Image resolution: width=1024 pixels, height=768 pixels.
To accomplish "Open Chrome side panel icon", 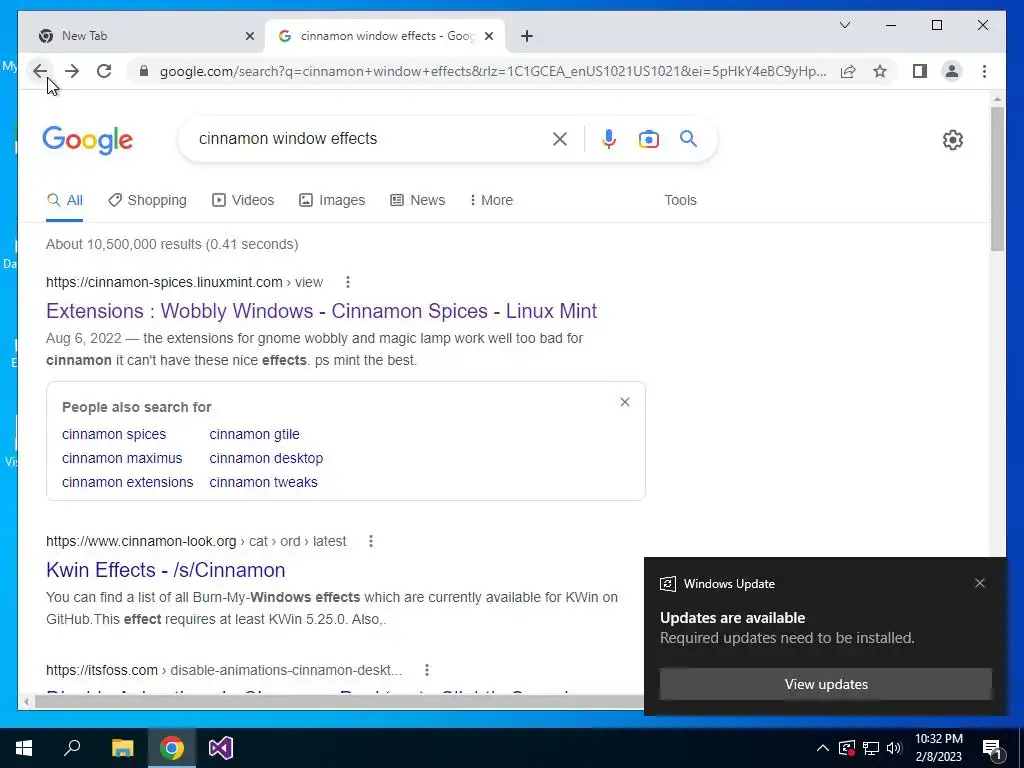I will click(920, 71).
